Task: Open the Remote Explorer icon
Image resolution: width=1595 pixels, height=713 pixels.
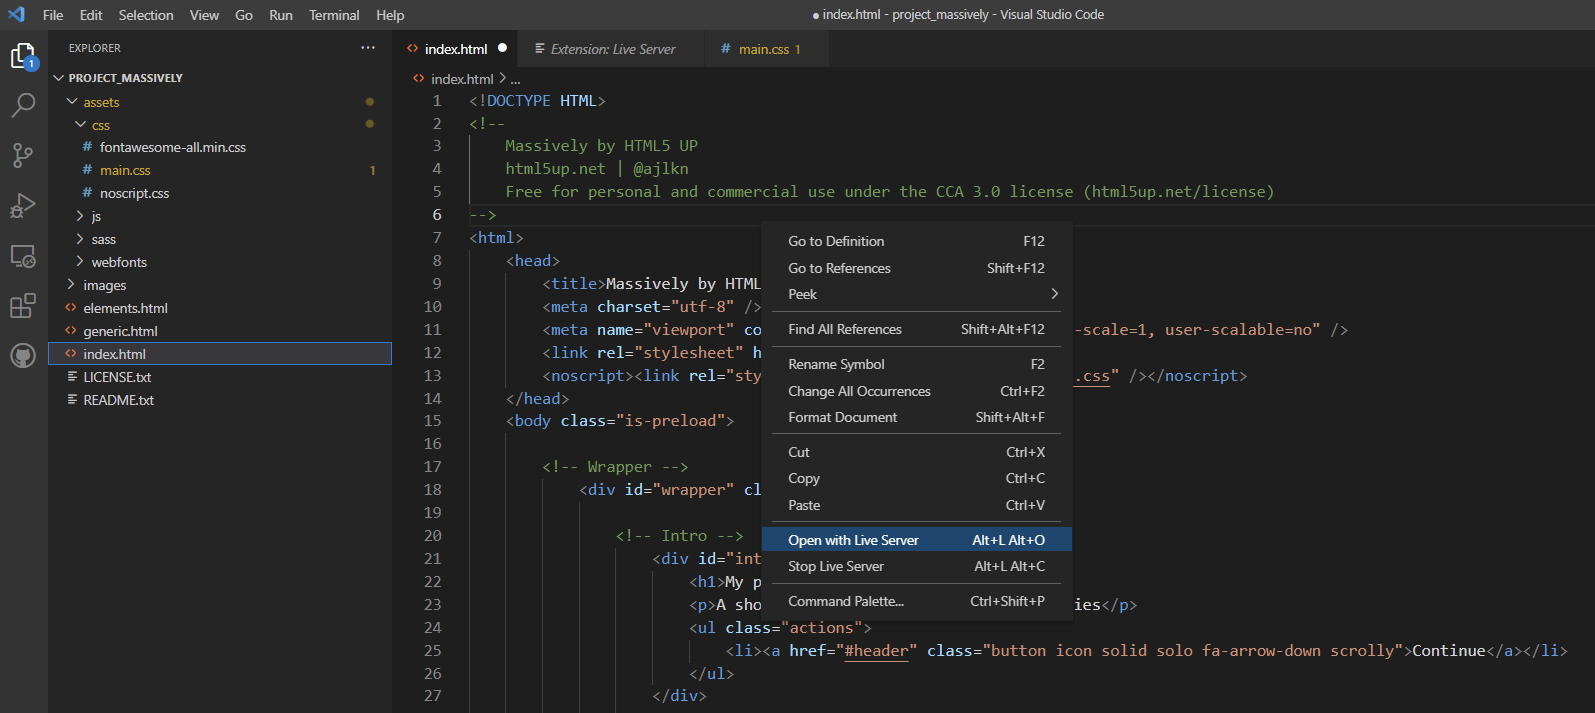Action: [23, 256]
